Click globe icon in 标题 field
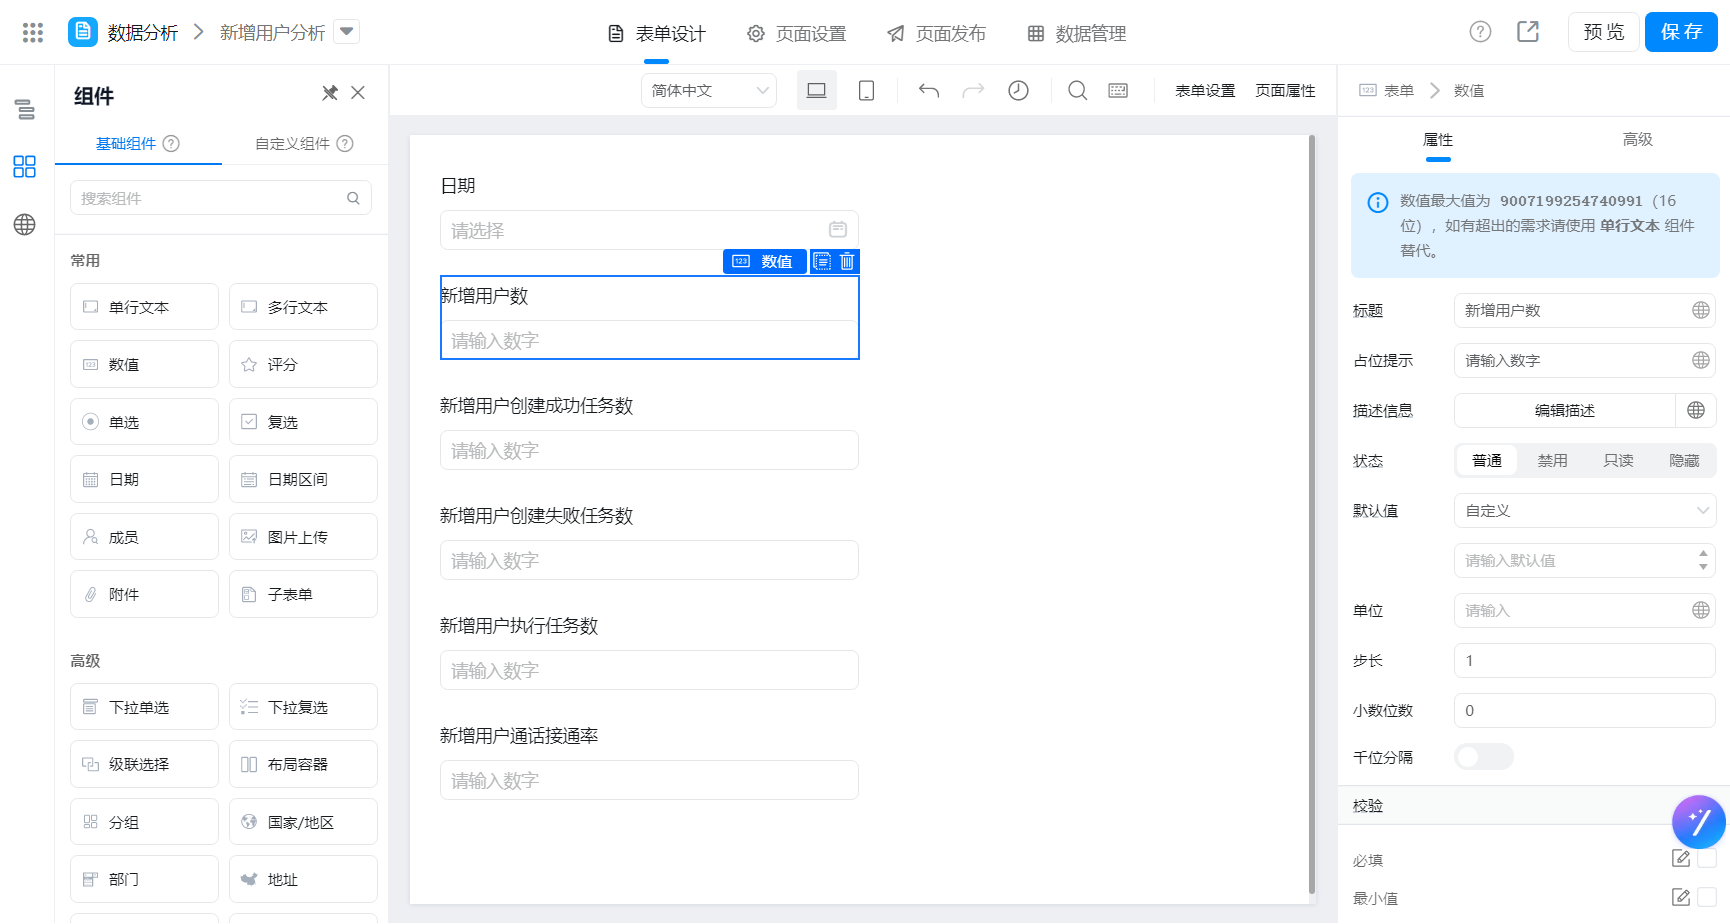Screen dimensions: 1730x924 tap(1700, 310)
